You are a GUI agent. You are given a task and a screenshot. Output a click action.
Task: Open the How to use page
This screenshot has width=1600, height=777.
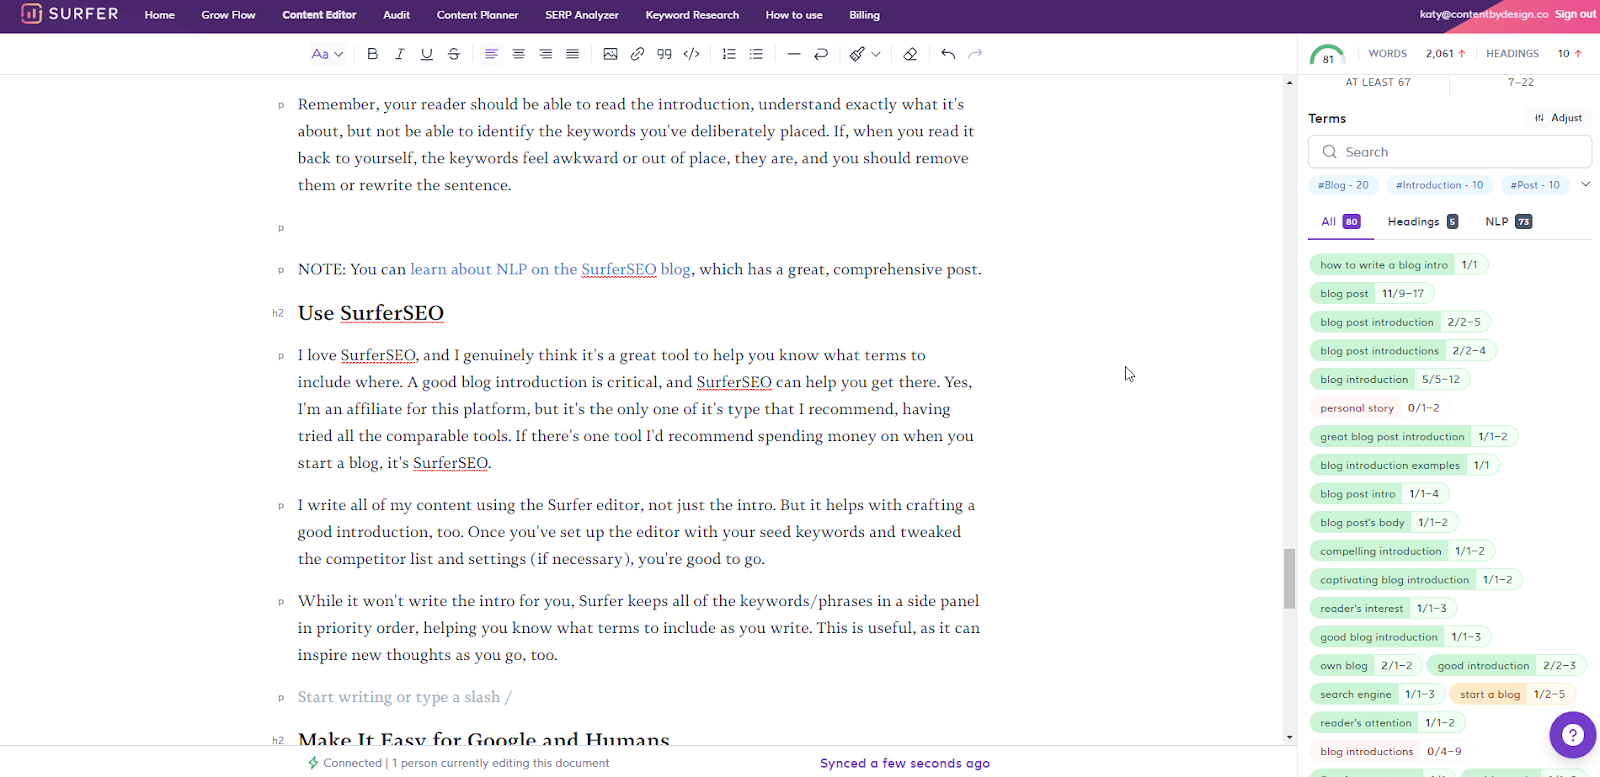tap(794, 15)
